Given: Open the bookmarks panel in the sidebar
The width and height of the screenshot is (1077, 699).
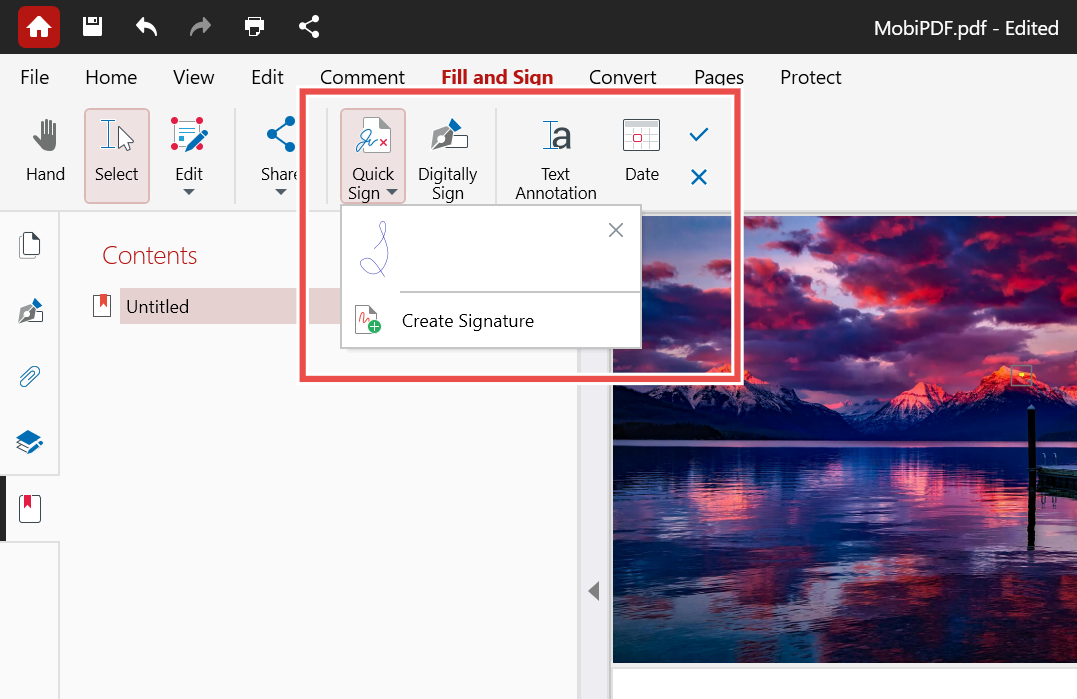Looking at the screenshot, I should pyautogui.click(x=30, y=509).
